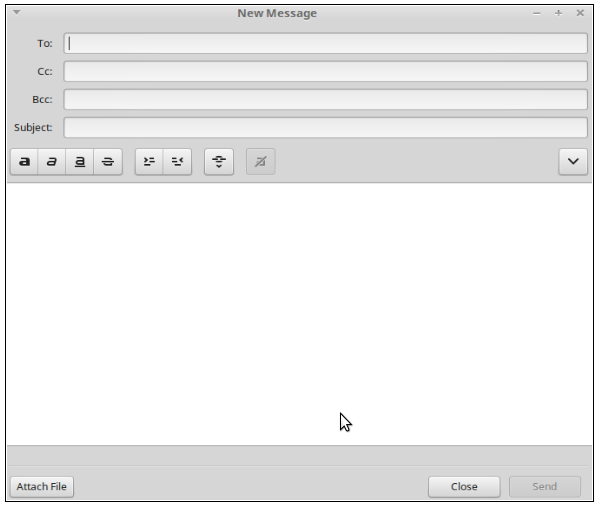Focus the Subject field
Image resolution: width=600 pixels, height=509 pixels.
click(326, 127)
